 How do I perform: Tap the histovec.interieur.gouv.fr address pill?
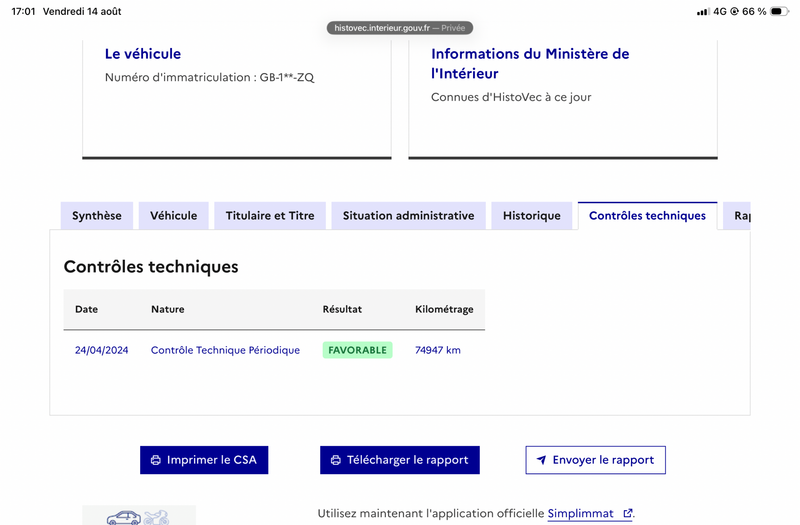coord(400,28)
